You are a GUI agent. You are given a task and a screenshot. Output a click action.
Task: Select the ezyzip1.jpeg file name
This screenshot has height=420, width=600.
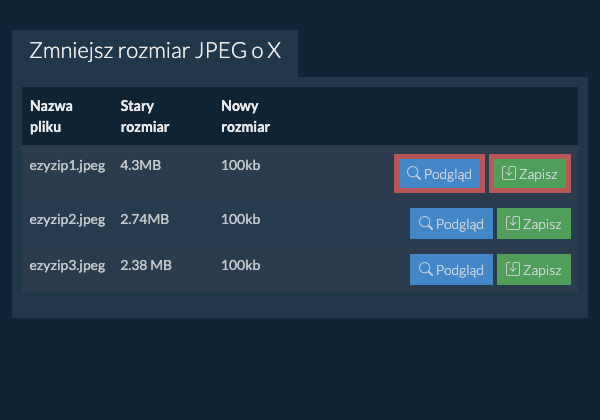coord(67,163)
